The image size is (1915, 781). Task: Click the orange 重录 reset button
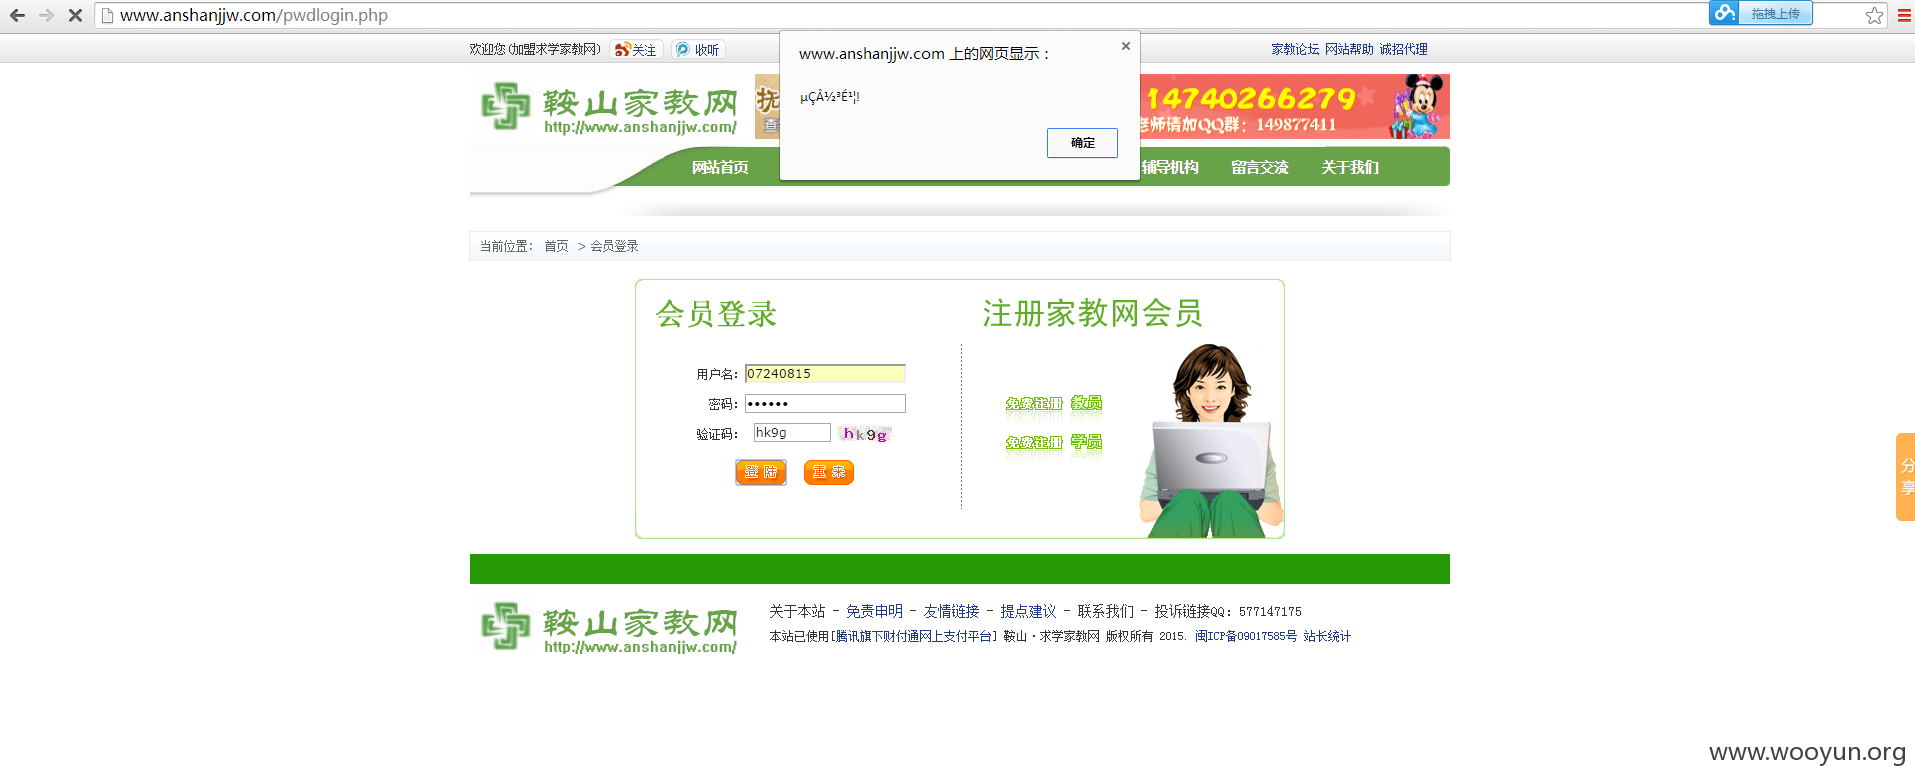tap(829, 472)
